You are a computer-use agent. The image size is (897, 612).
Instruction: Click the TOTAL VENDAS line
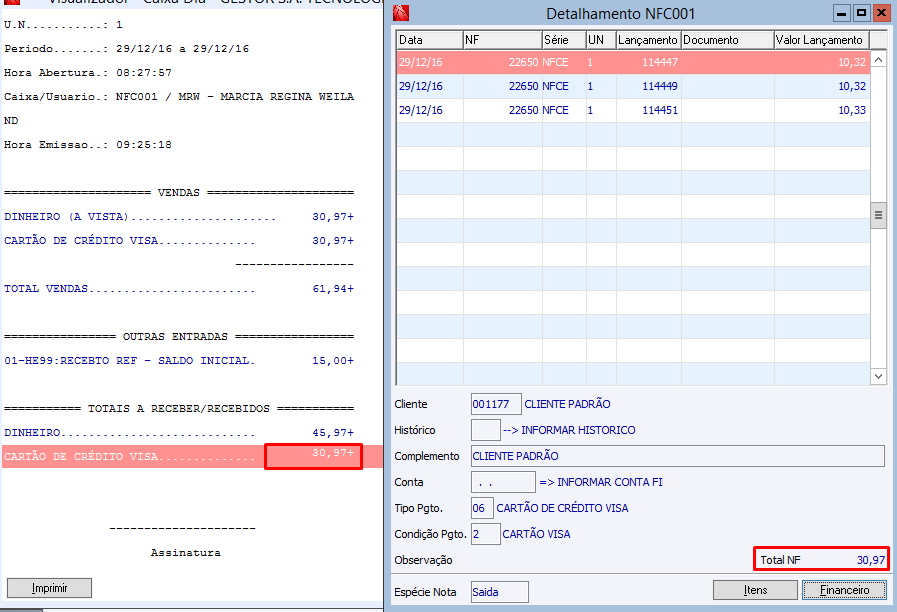point(178,289)
